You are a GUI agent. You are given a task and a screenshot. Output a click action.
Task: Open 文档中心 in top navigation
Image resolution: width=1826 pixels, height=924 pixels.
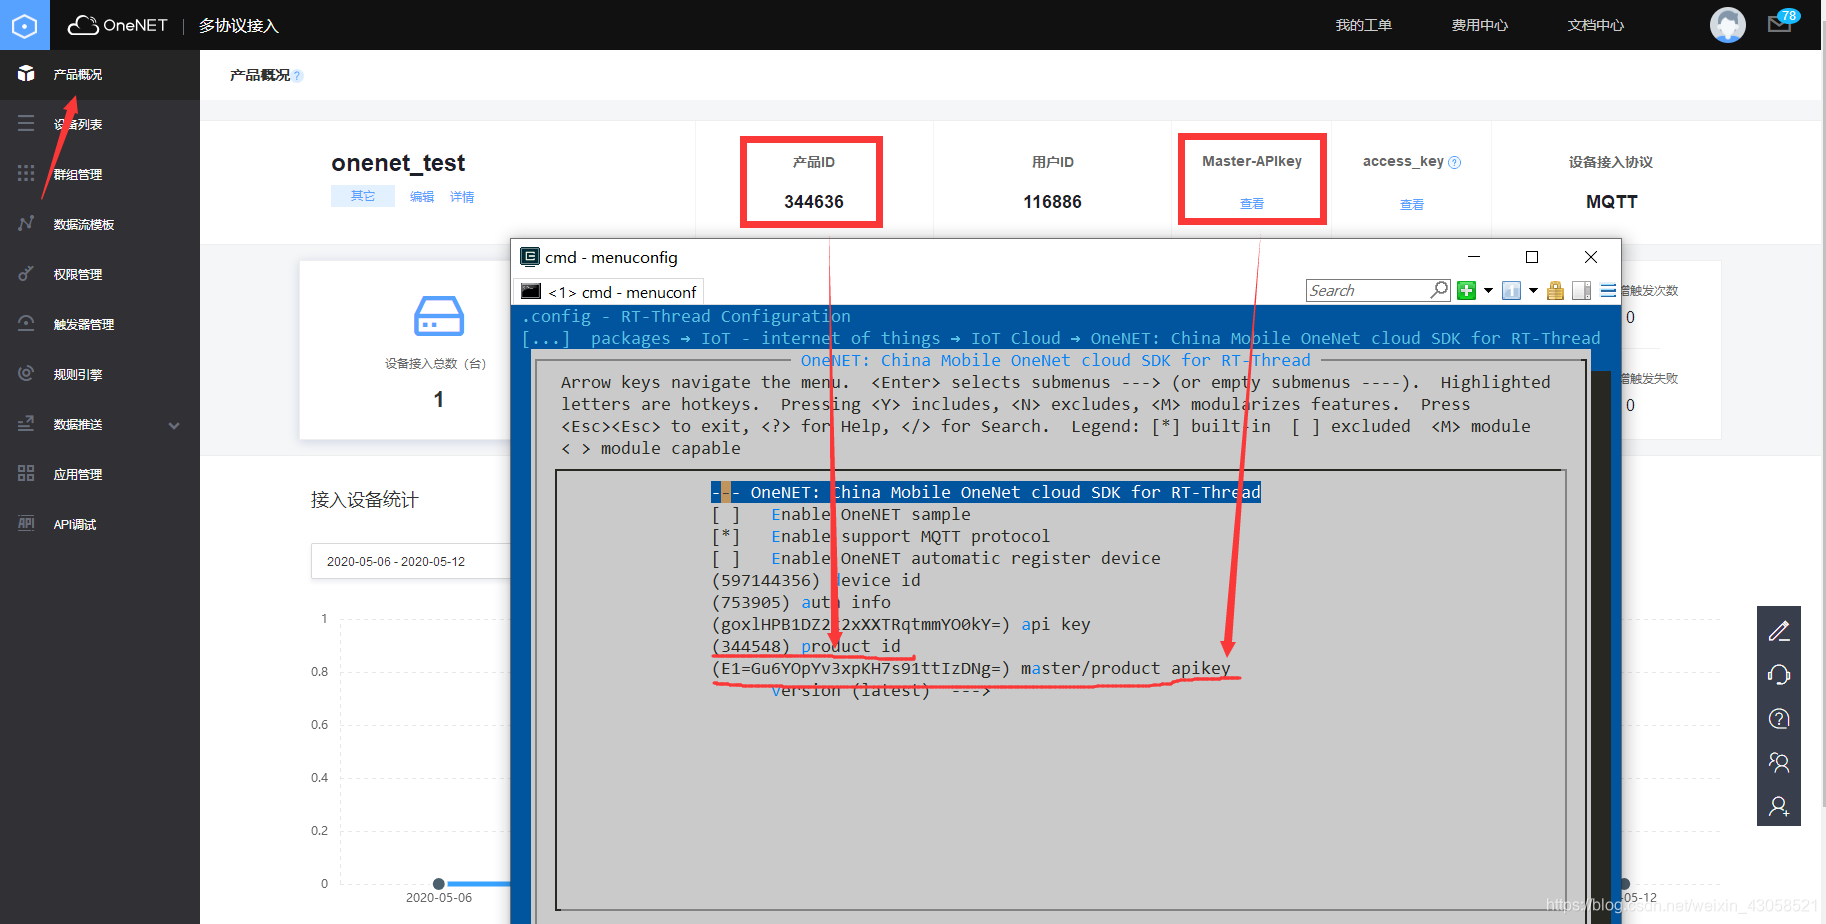point(1596,25)
